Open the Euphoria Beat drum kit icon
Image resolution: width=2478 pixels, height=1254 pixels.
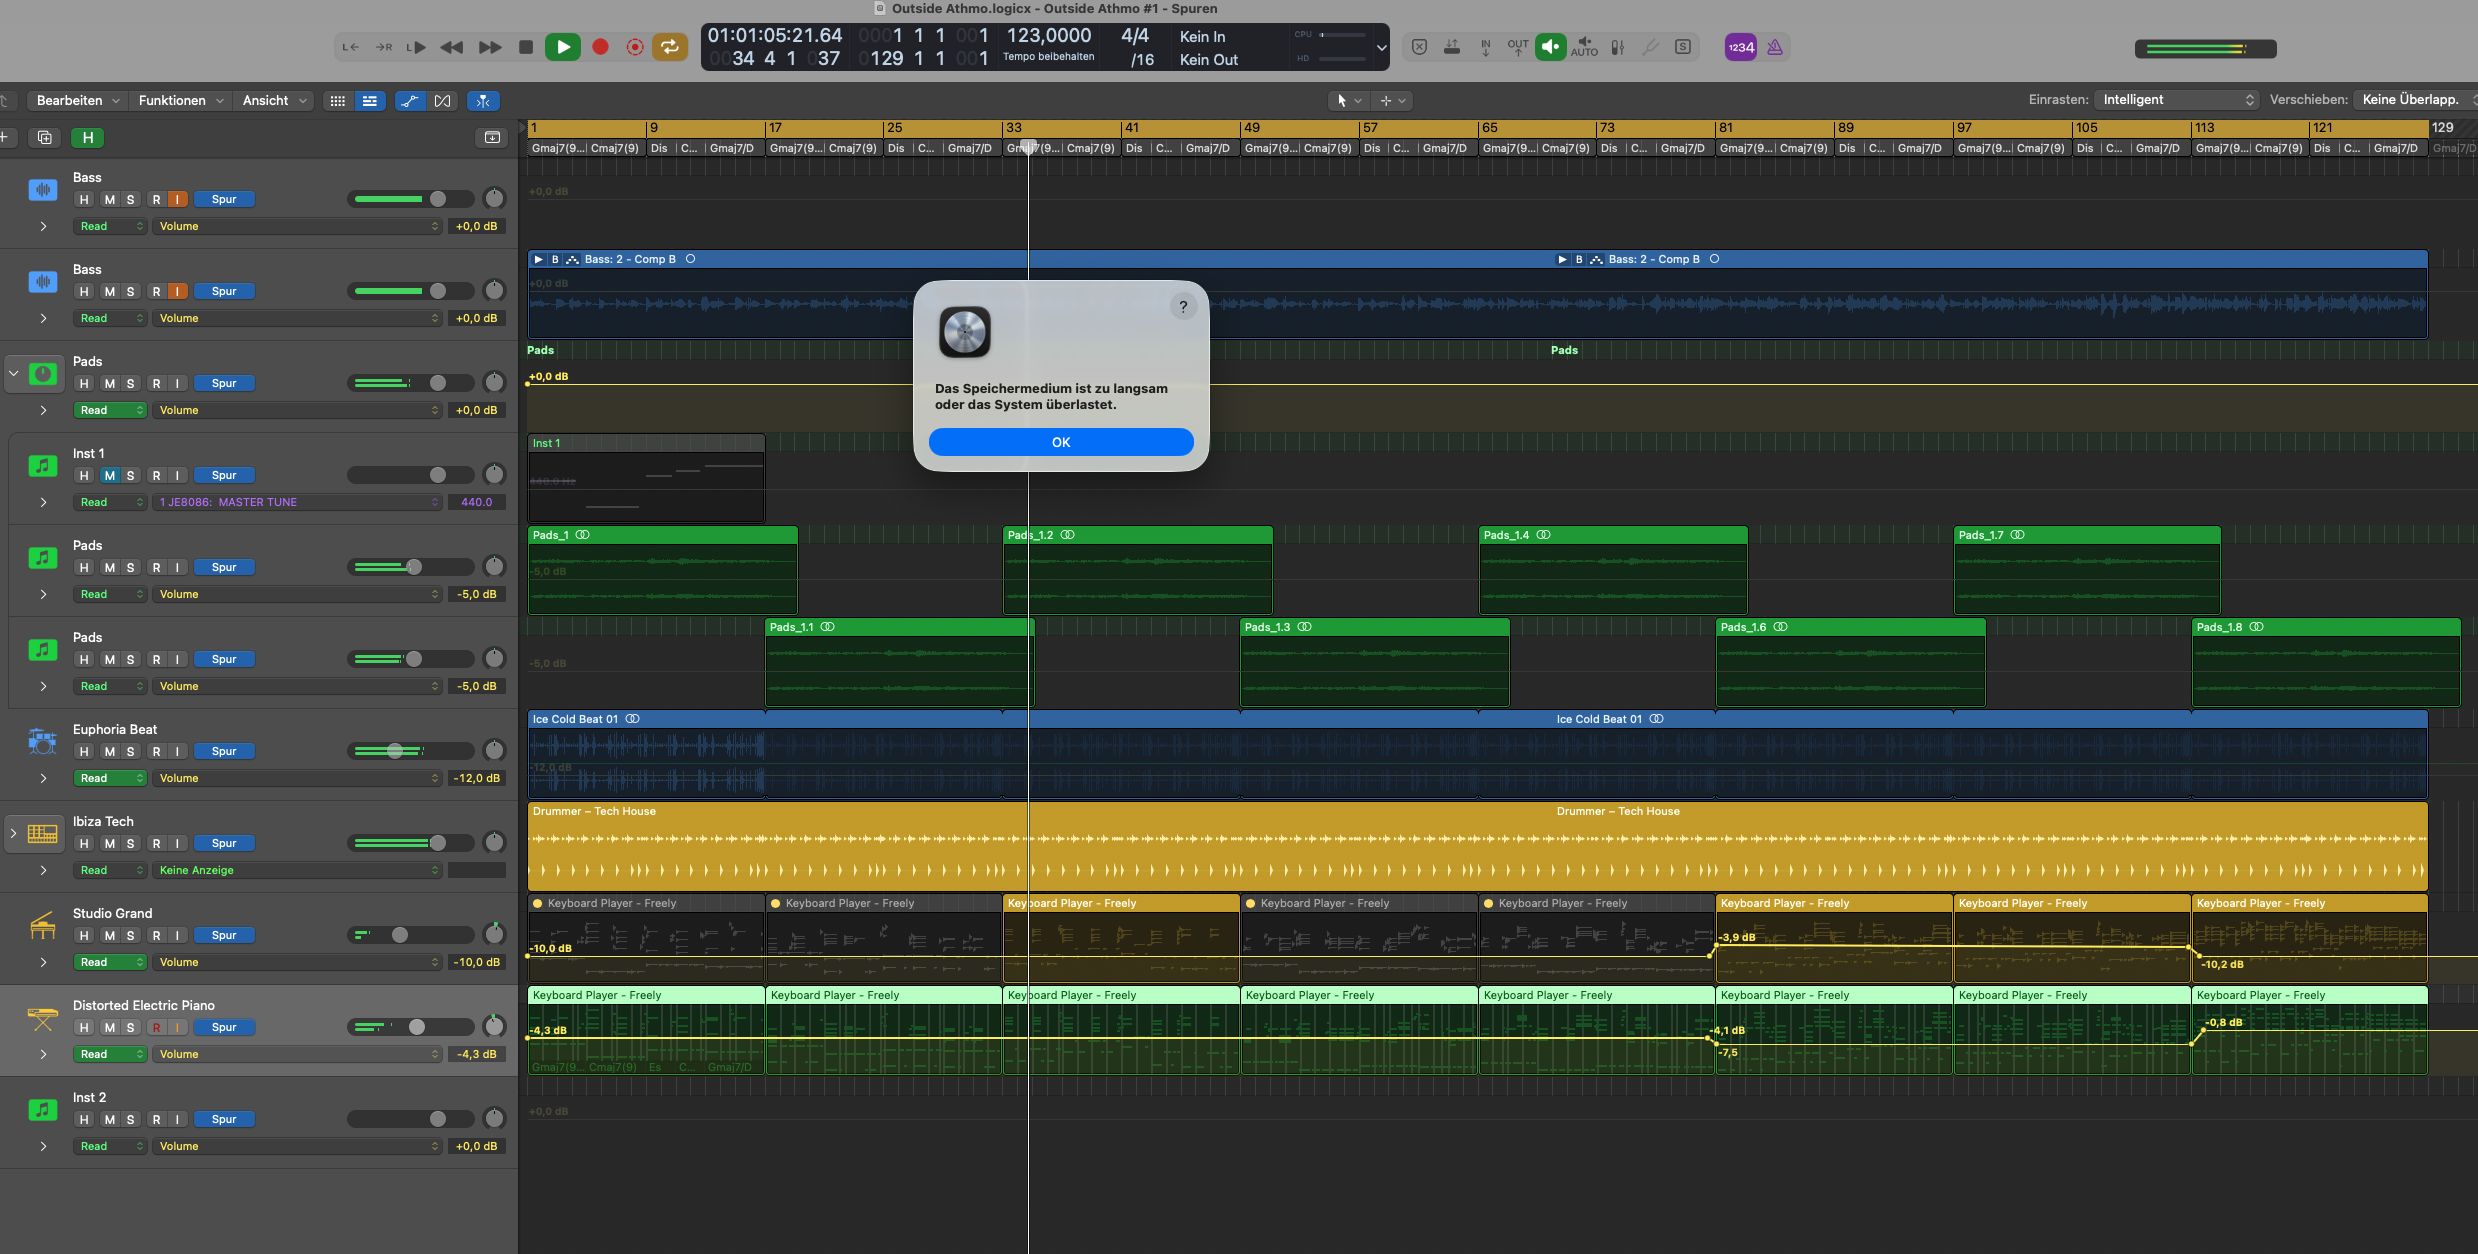pos(42,741)
